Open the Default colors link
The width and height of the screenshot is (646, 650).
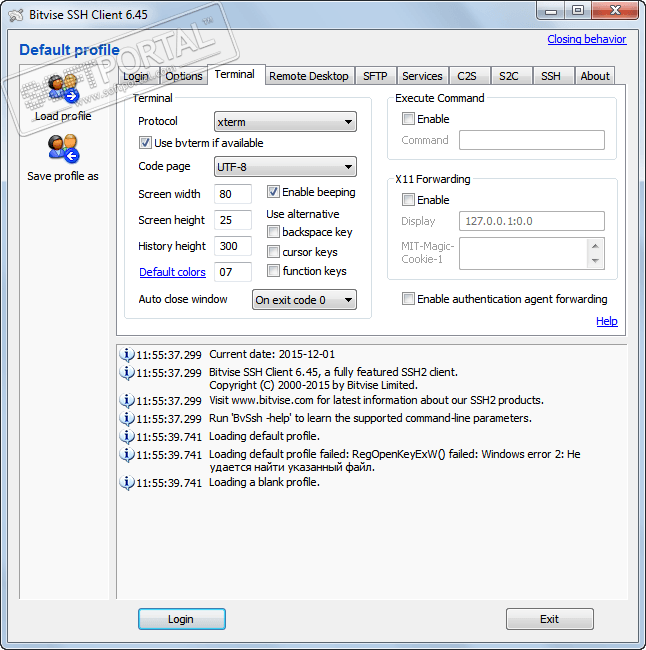coord(172,272)
